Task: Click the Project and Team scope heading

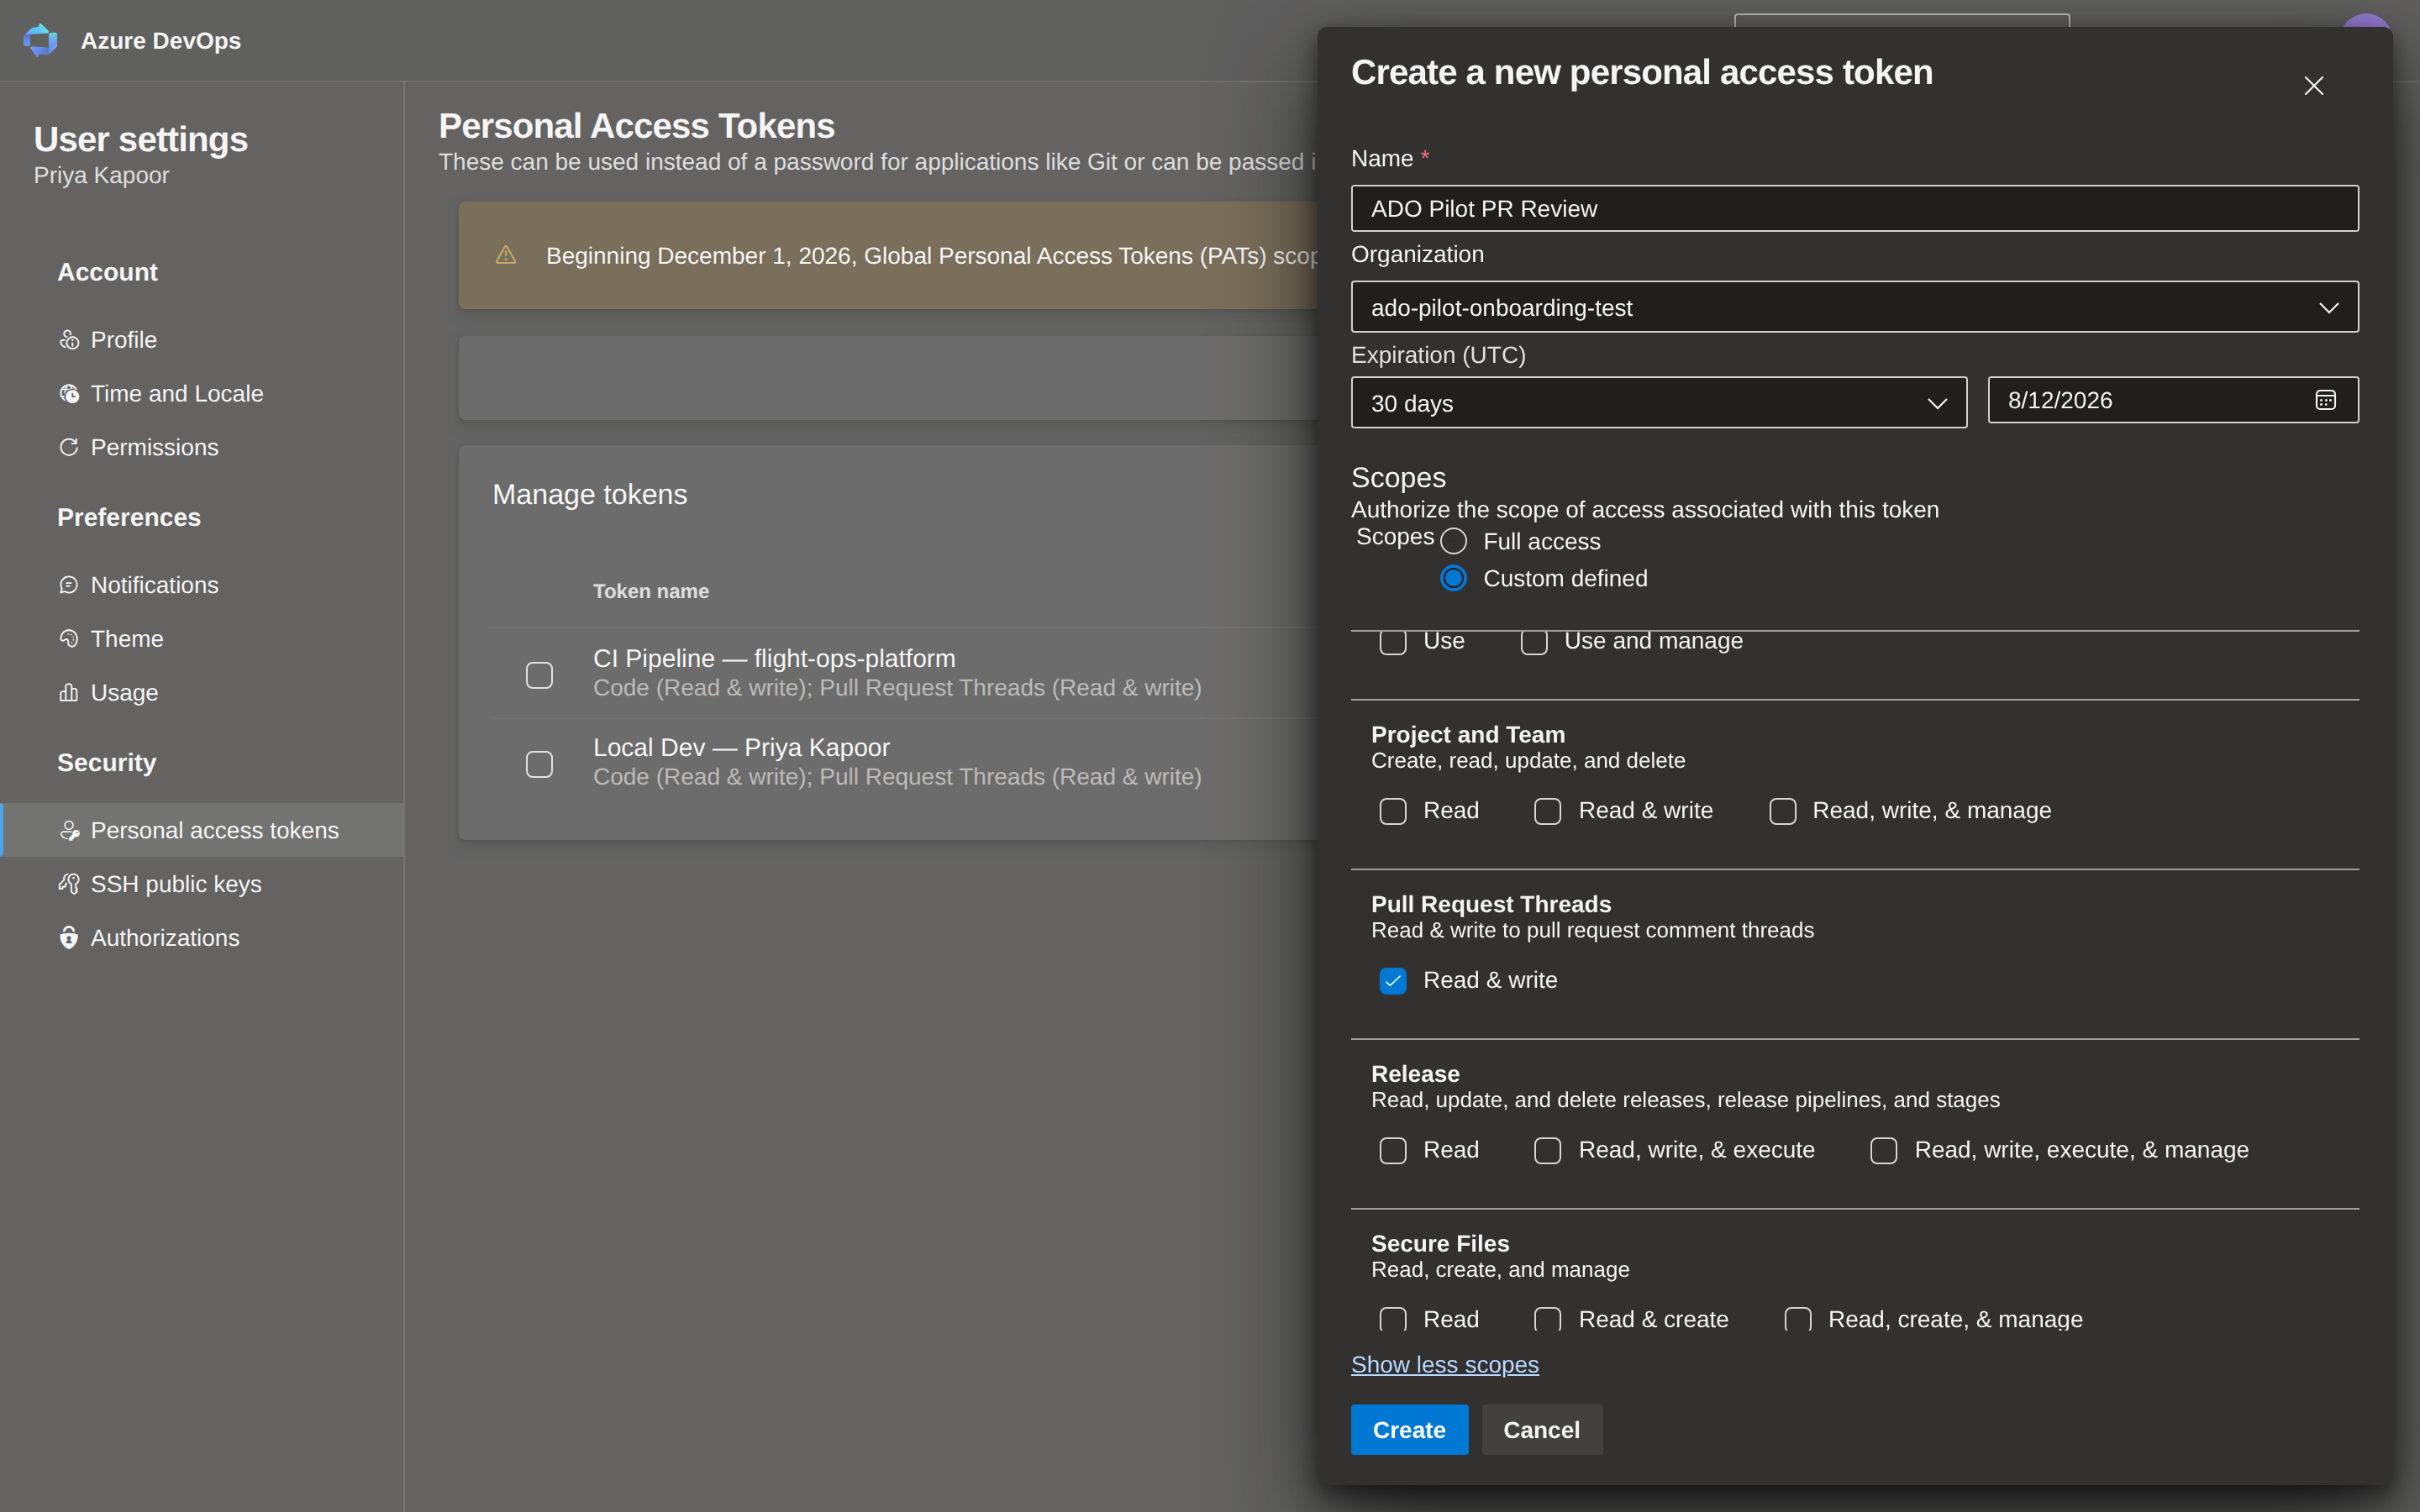Action: click(1468, 734)
